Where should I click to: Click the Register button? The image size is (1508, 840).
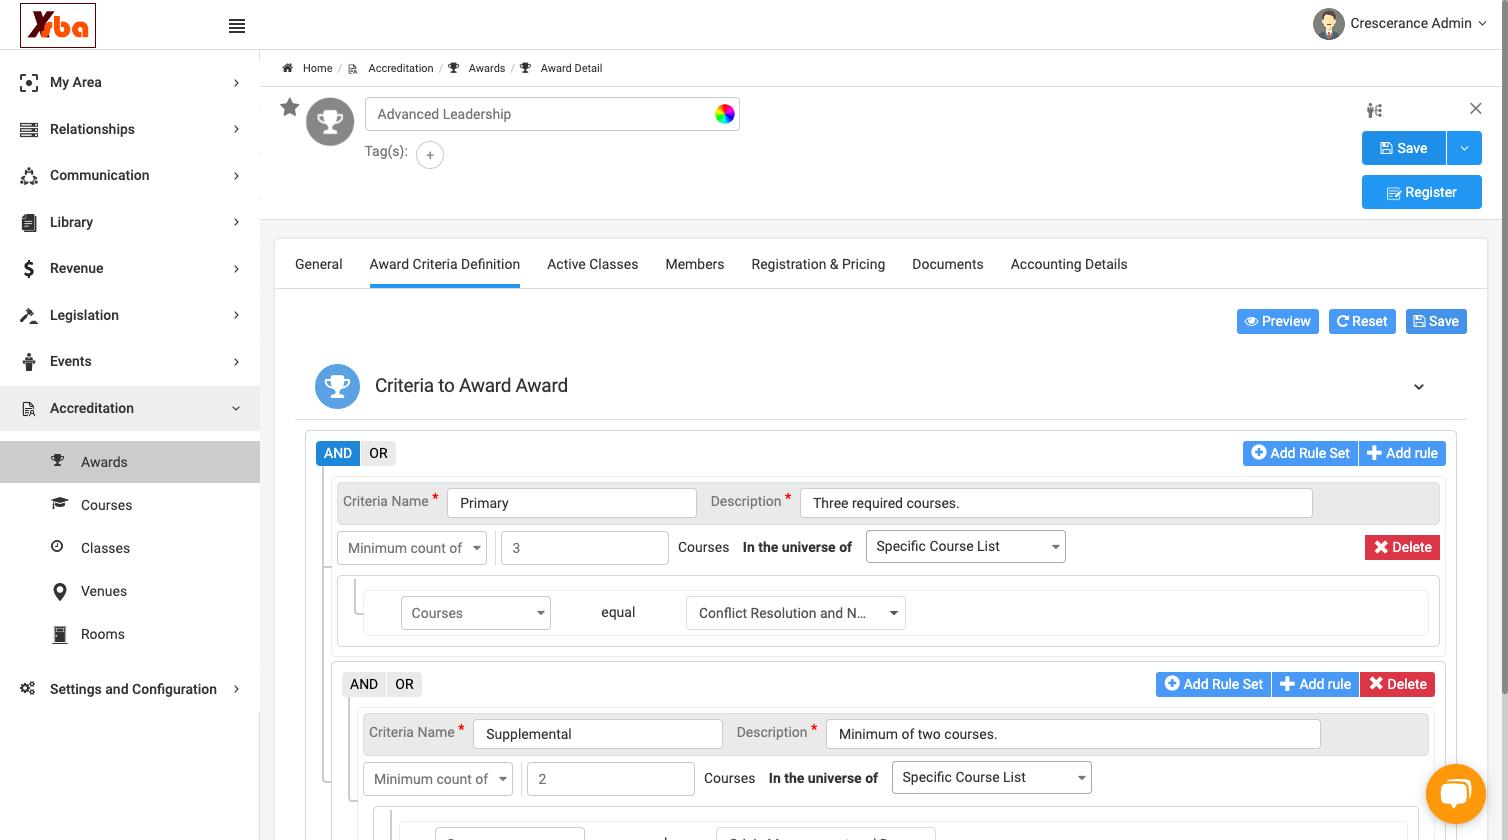pos(1422,192)
